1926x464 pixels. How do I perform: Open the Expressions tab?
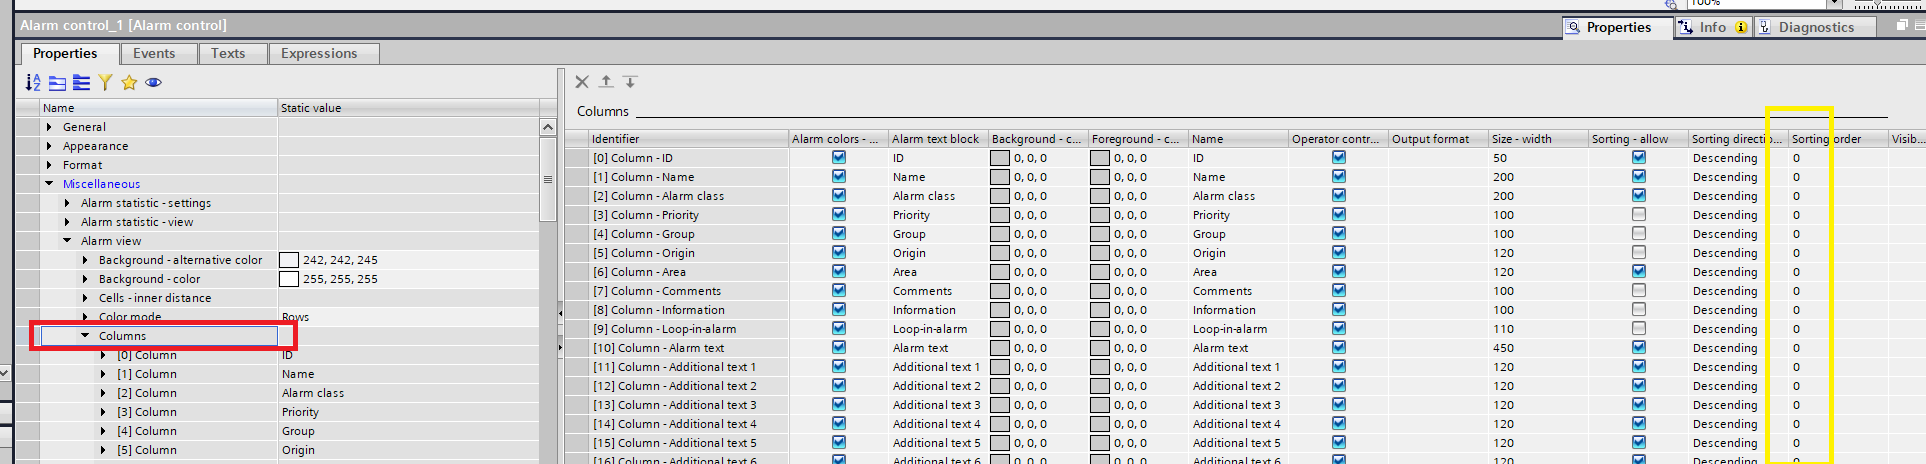[319, 54]
